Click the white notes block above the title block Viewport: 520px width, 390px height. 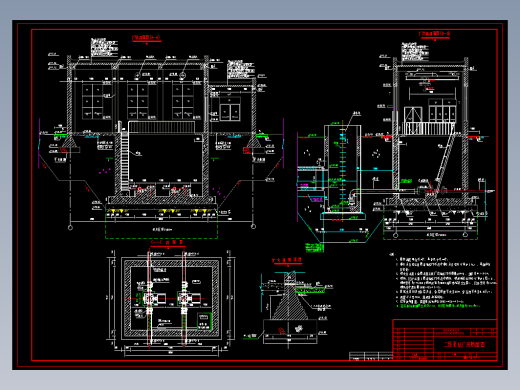tap(443, 281)
